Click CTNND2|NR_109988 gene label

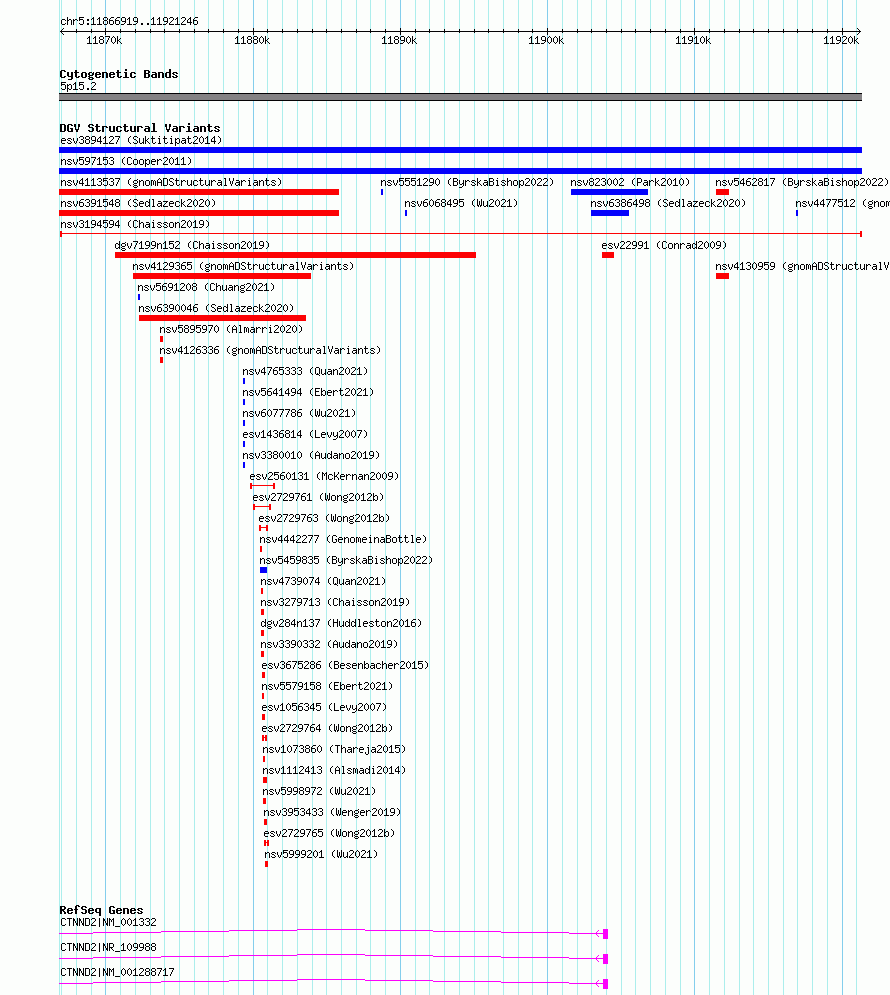click(108, 947)
